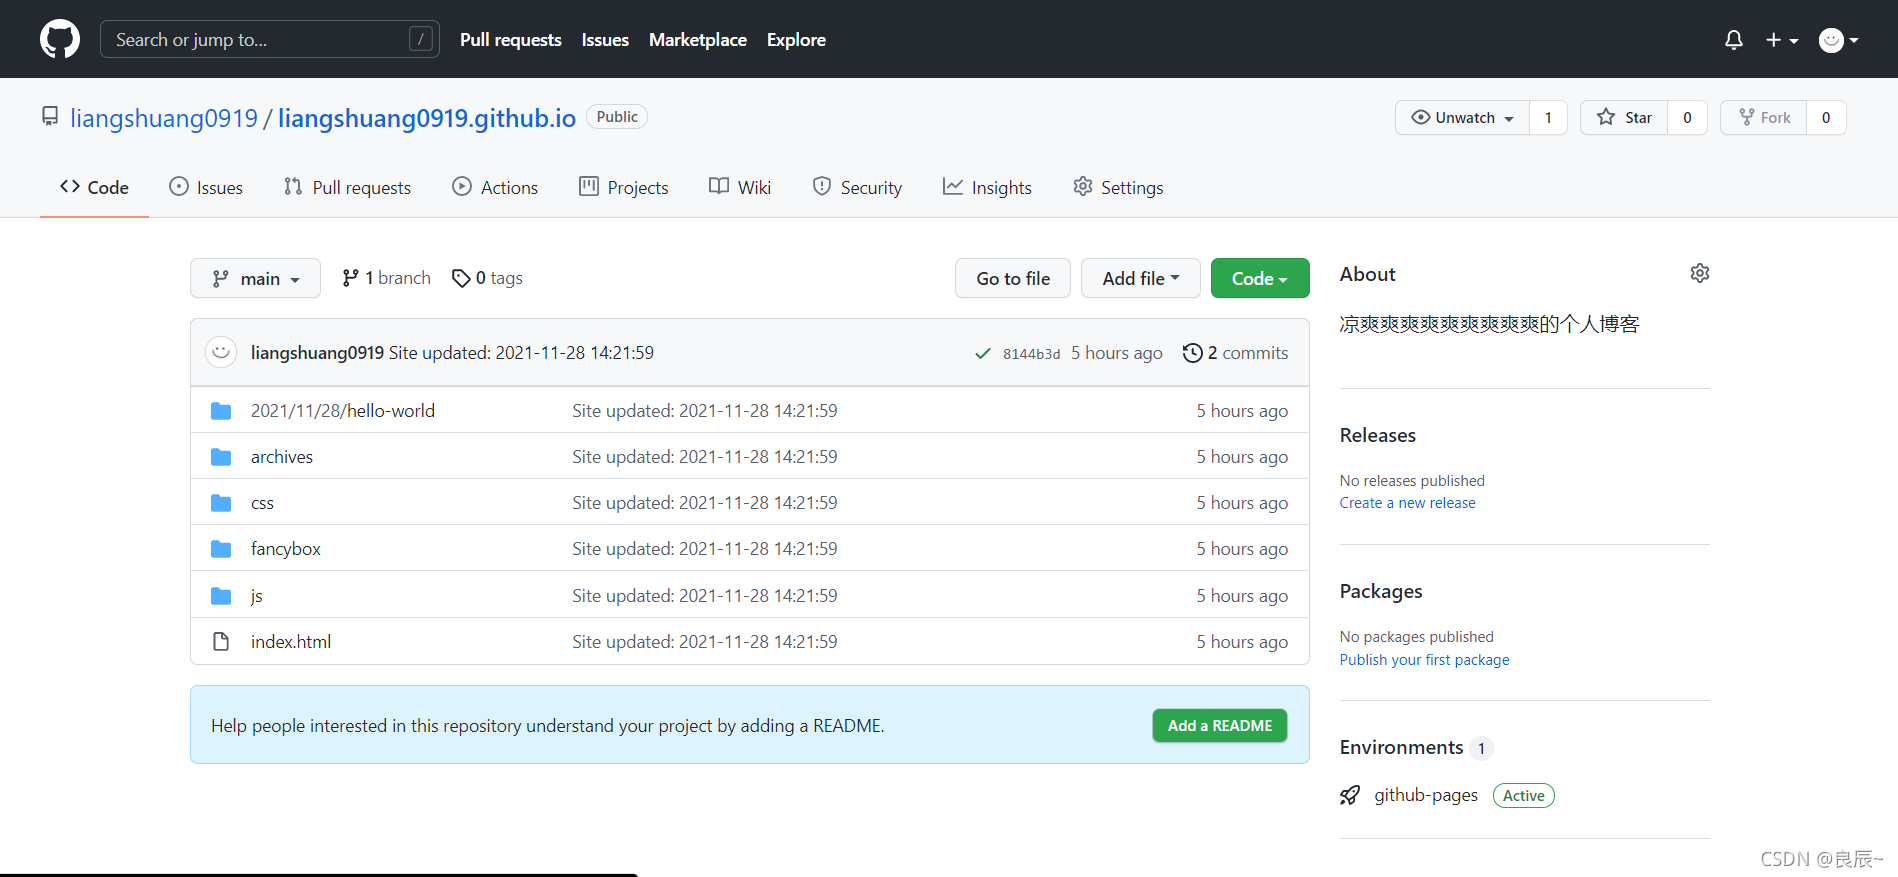
Task: Click the Insights tab graph icon
Action: coord(953,186)
